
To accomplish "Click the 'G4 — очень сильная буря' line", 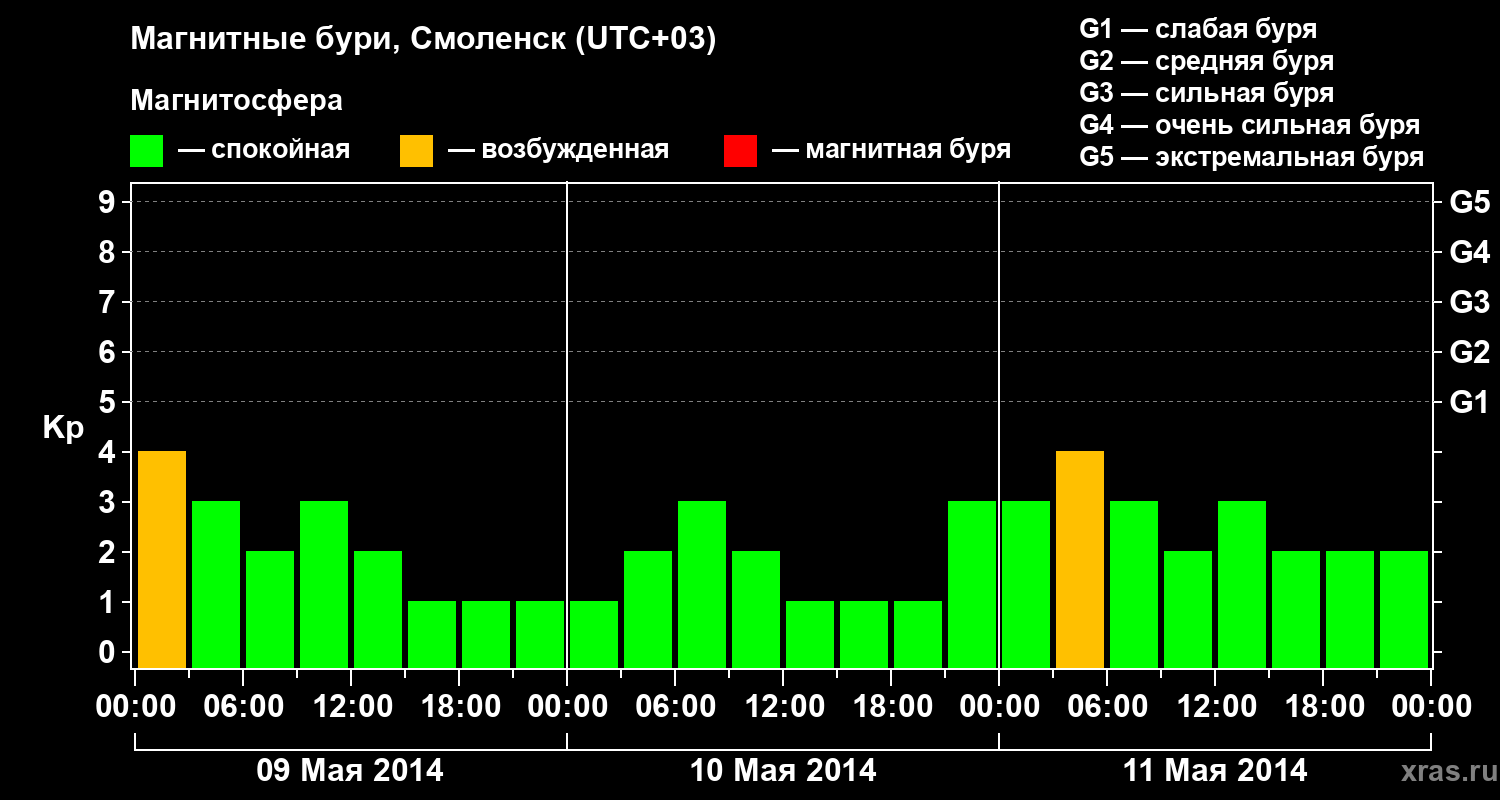I will tap(1250, 125).
